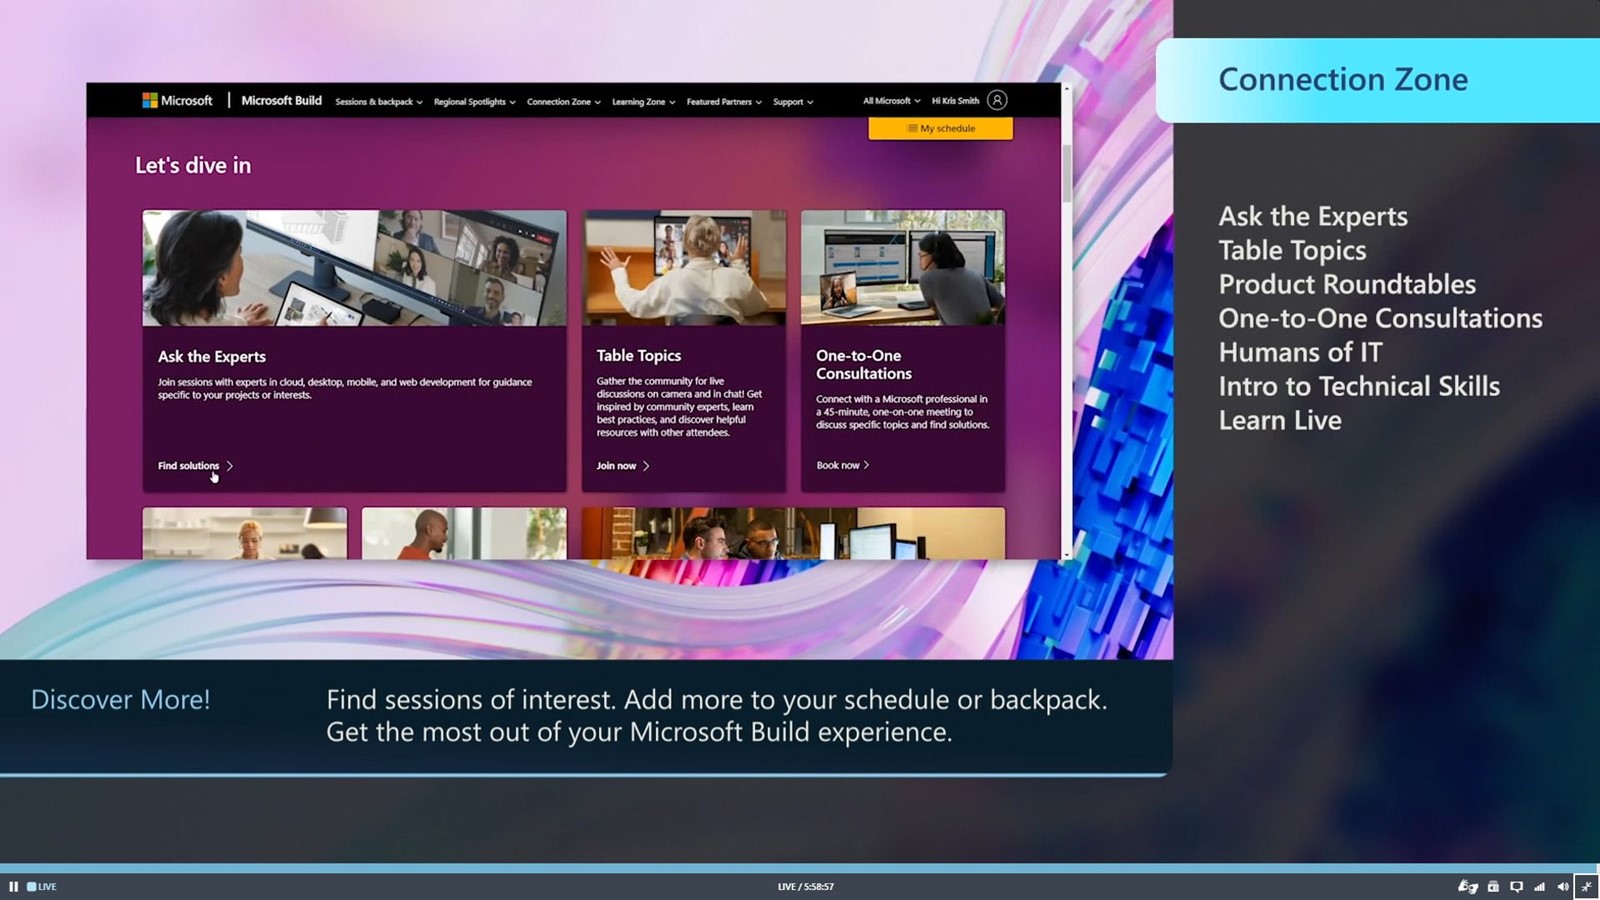
Task: Click the web page vertical scrollbar thumb
Action: pyautogui.click(x=1067, y=172)
